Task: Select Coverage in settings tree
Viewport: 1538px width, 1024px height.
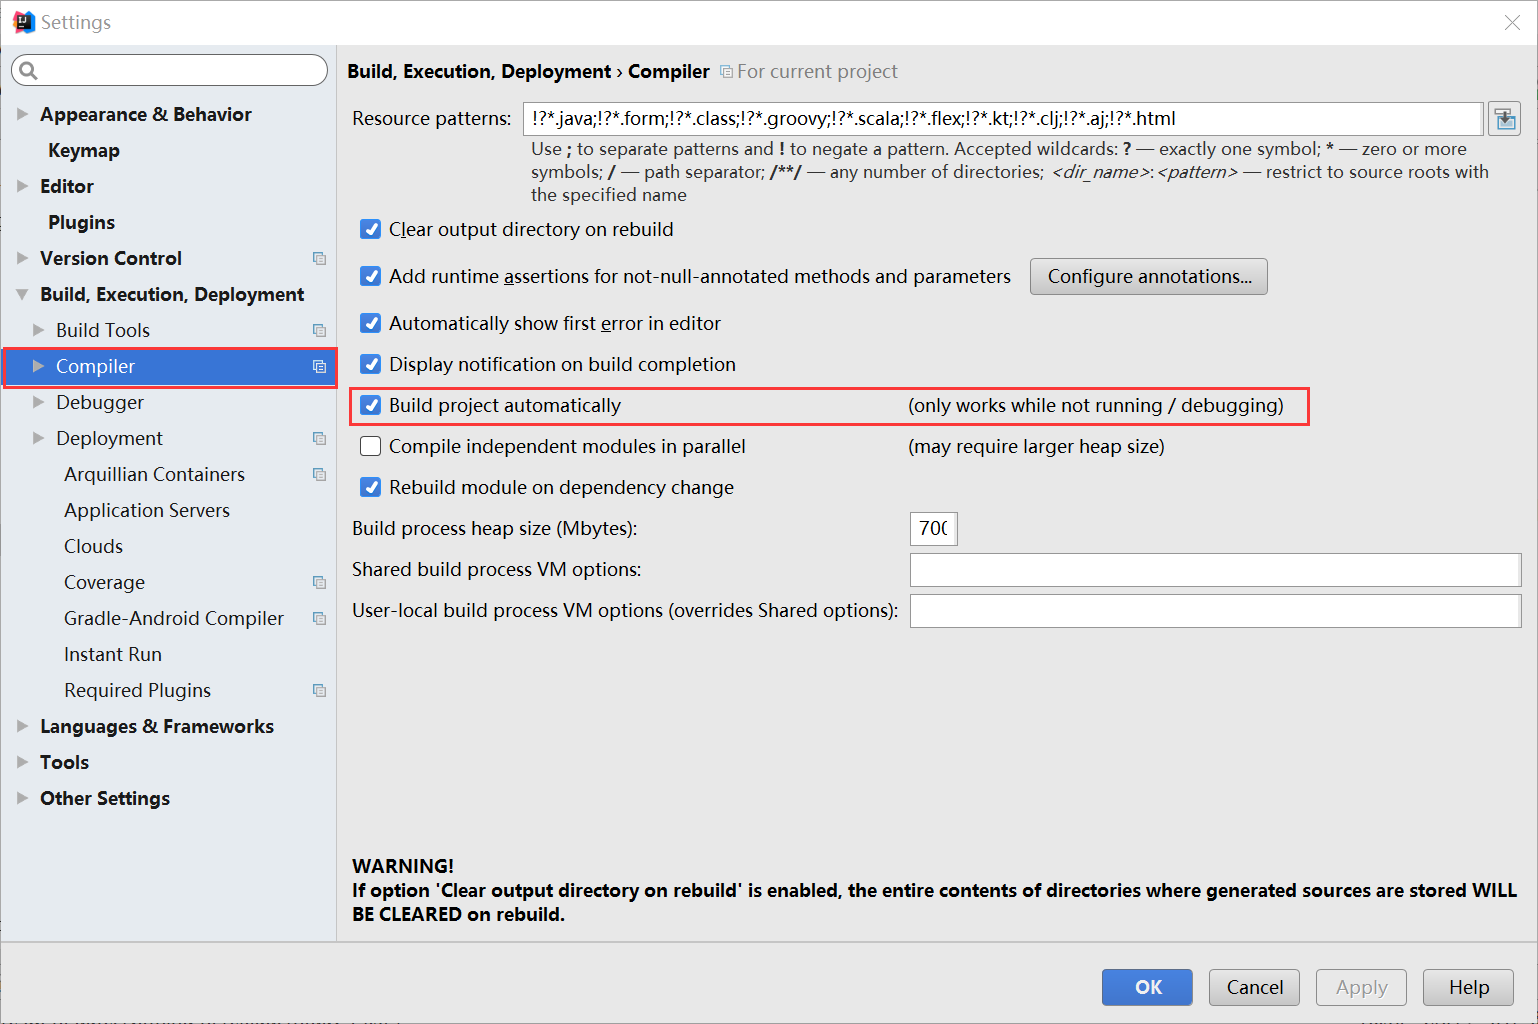Action: [104, 582]
